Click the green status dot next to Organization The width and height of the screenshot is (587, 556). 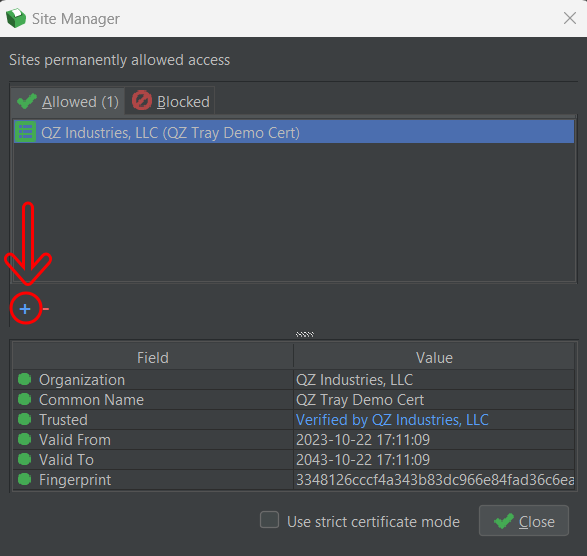tap(25, 379)
